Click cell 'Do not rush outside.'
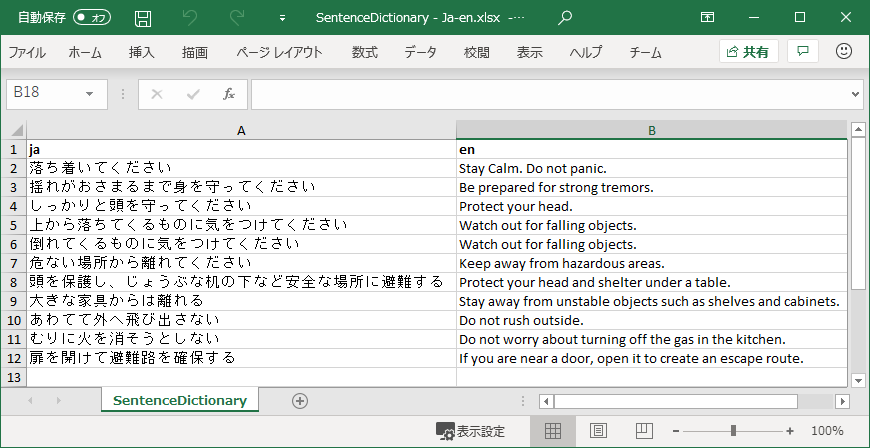870x448 pixels. tap(652, 320)
